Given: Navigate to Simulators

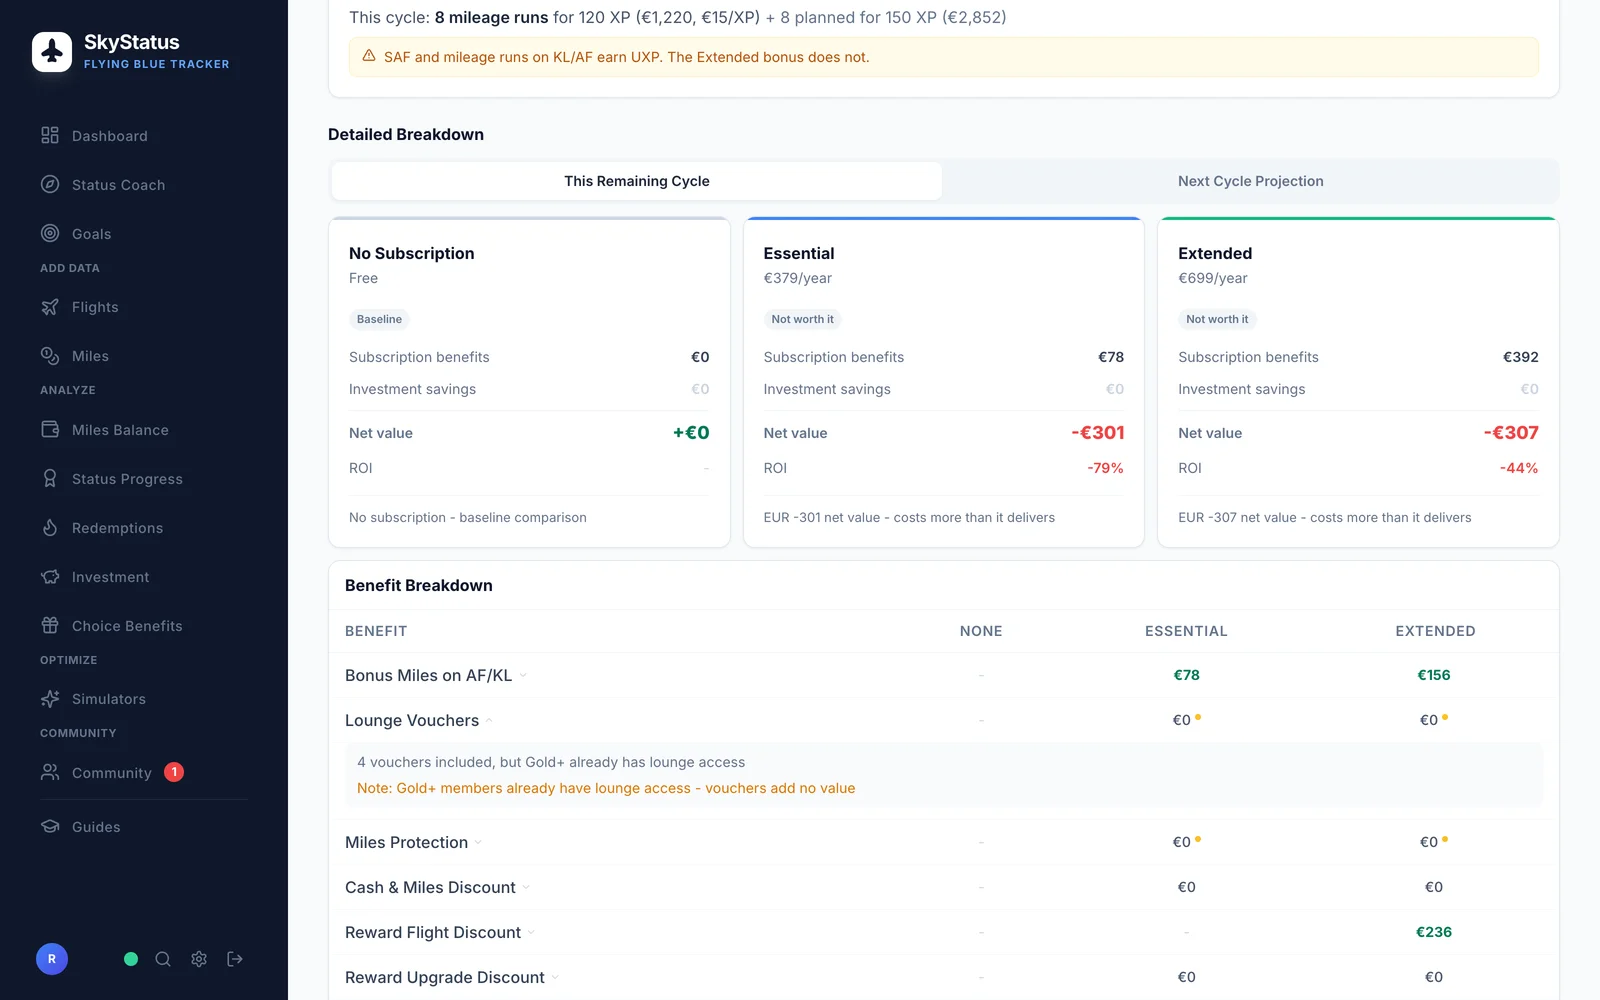Looking at the screenshot, I should (x=144, y=699).
